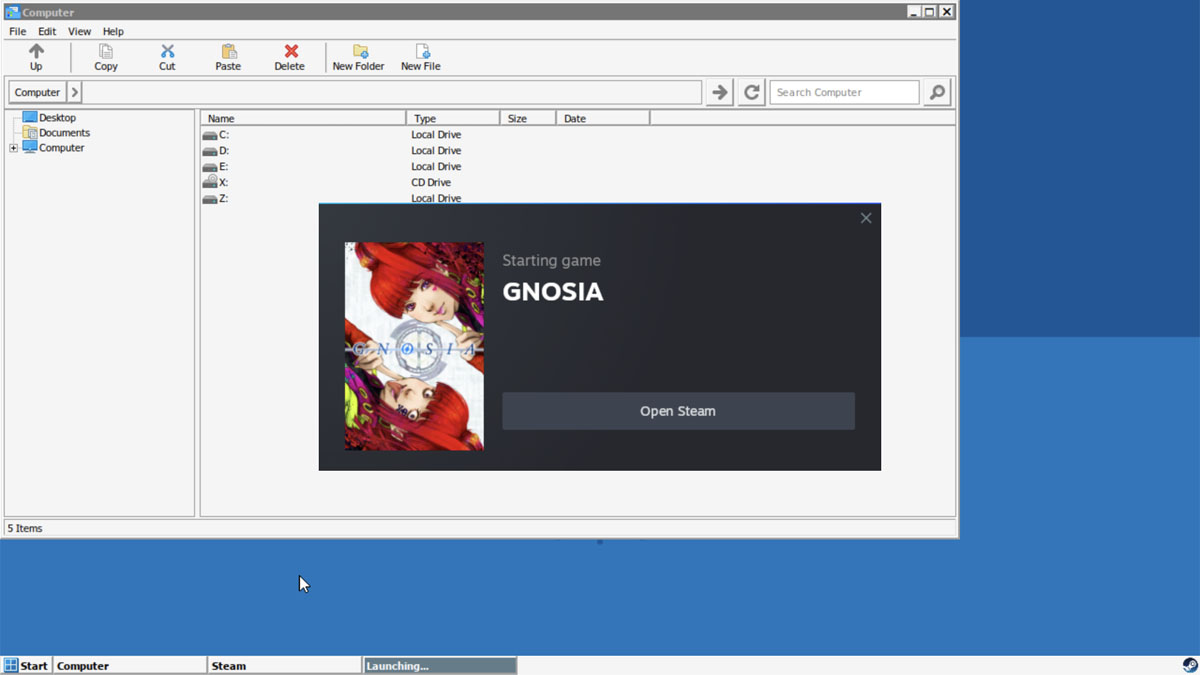Viewport: 1200px width, 675px height.
Task: Open the Steam tray icon
Action: 1190,665
